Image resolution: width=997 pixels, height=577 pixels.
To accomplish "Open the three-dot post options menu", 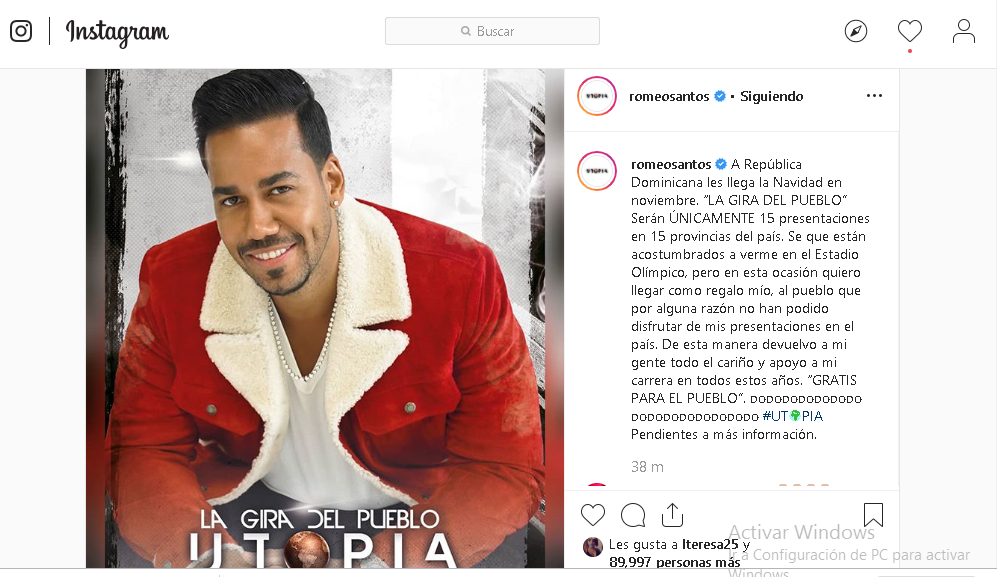I will pyautogui.click(x=874, y=95).
